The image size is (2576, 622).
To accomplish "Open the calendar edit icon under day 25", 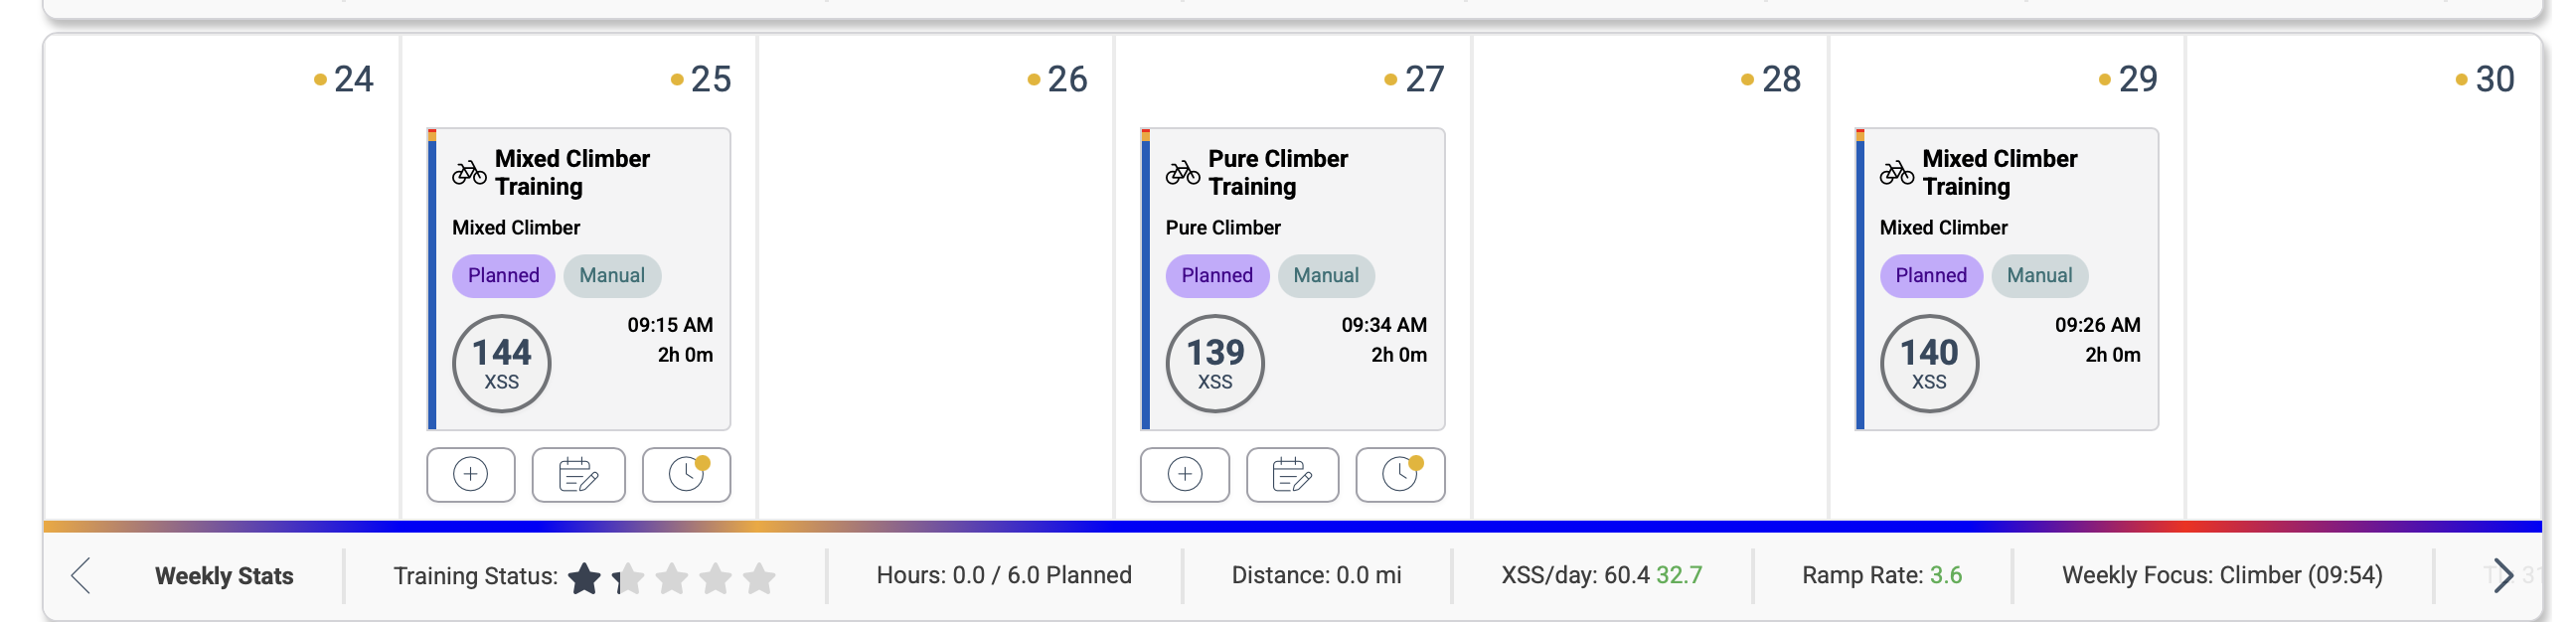I will pyautogui.click(x=578, y=474).
